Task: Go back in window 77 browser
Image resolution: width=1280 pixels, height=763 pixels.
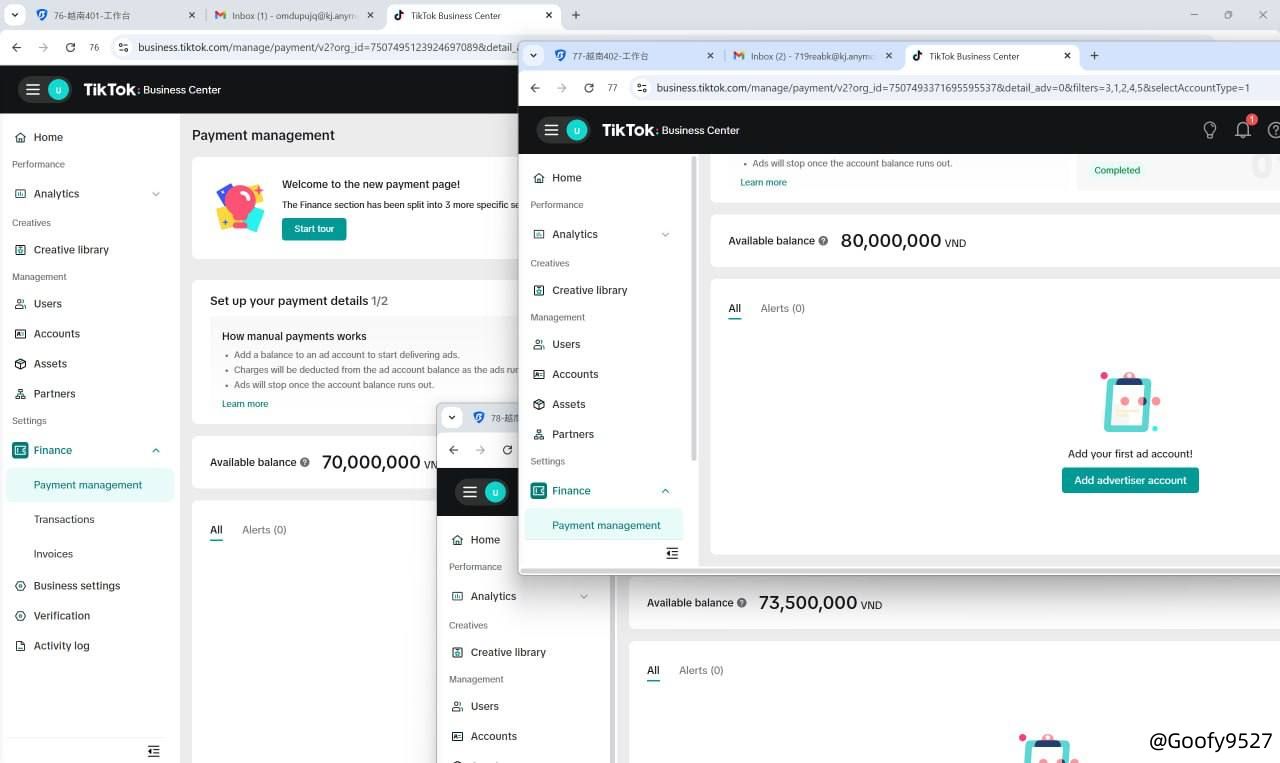Action: pos(535,88)
